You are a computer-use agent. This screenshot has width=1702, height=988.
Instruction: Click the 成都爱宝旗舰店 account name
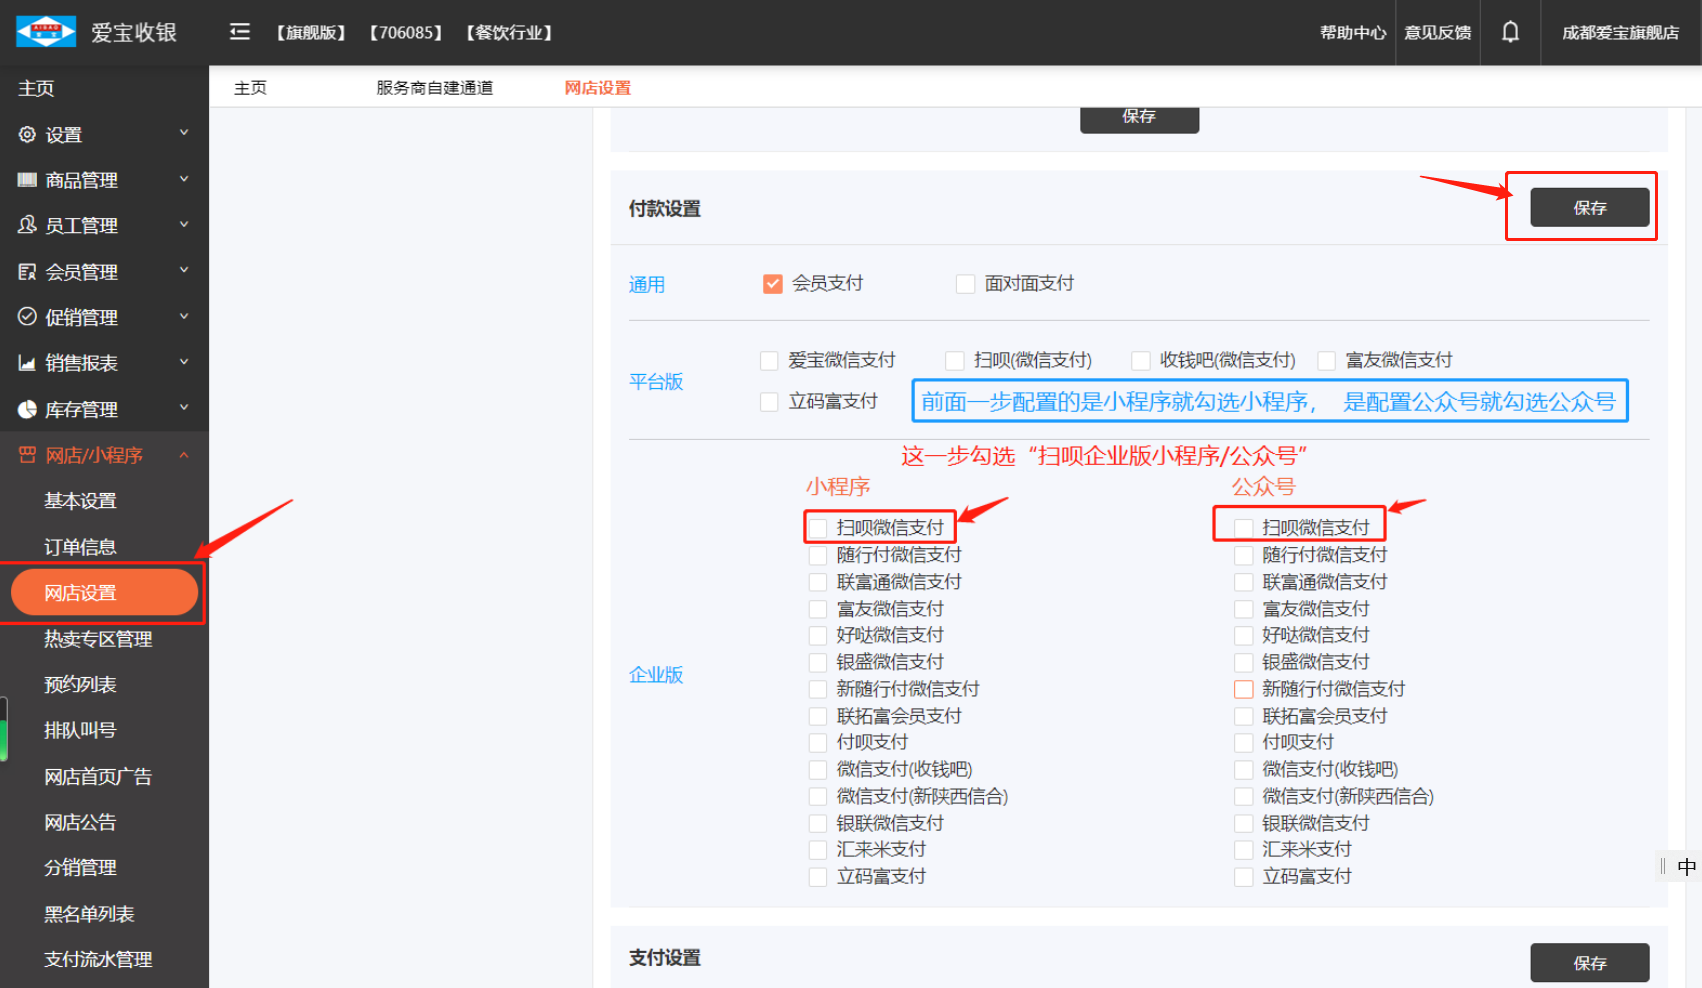pyautogui.click(x=1620, y=33)
